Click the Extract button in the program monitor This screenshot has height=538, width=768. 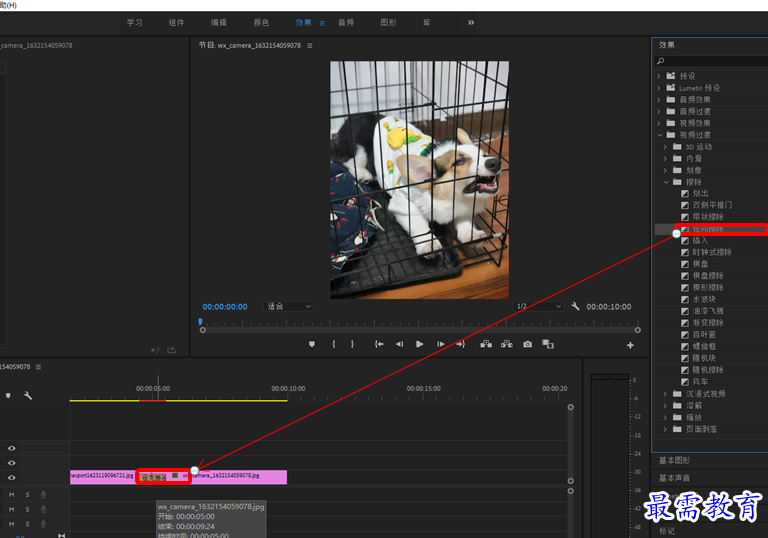[x=506, y=344]
